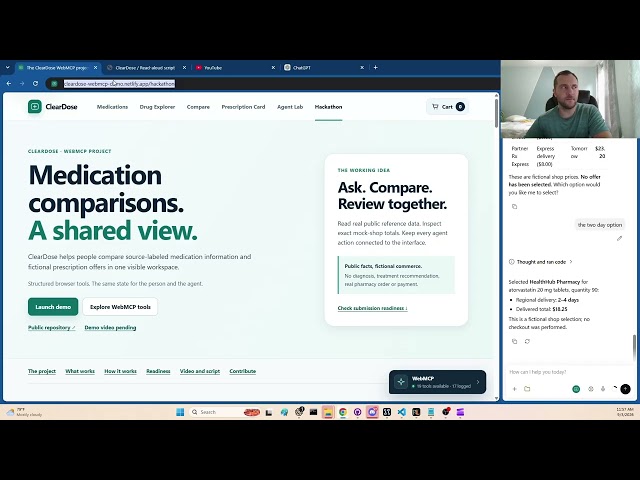This screenshot has width=640, height=480.
Task: Open Visual Studio Code from the taskbar
Action: tap(402, 412)
